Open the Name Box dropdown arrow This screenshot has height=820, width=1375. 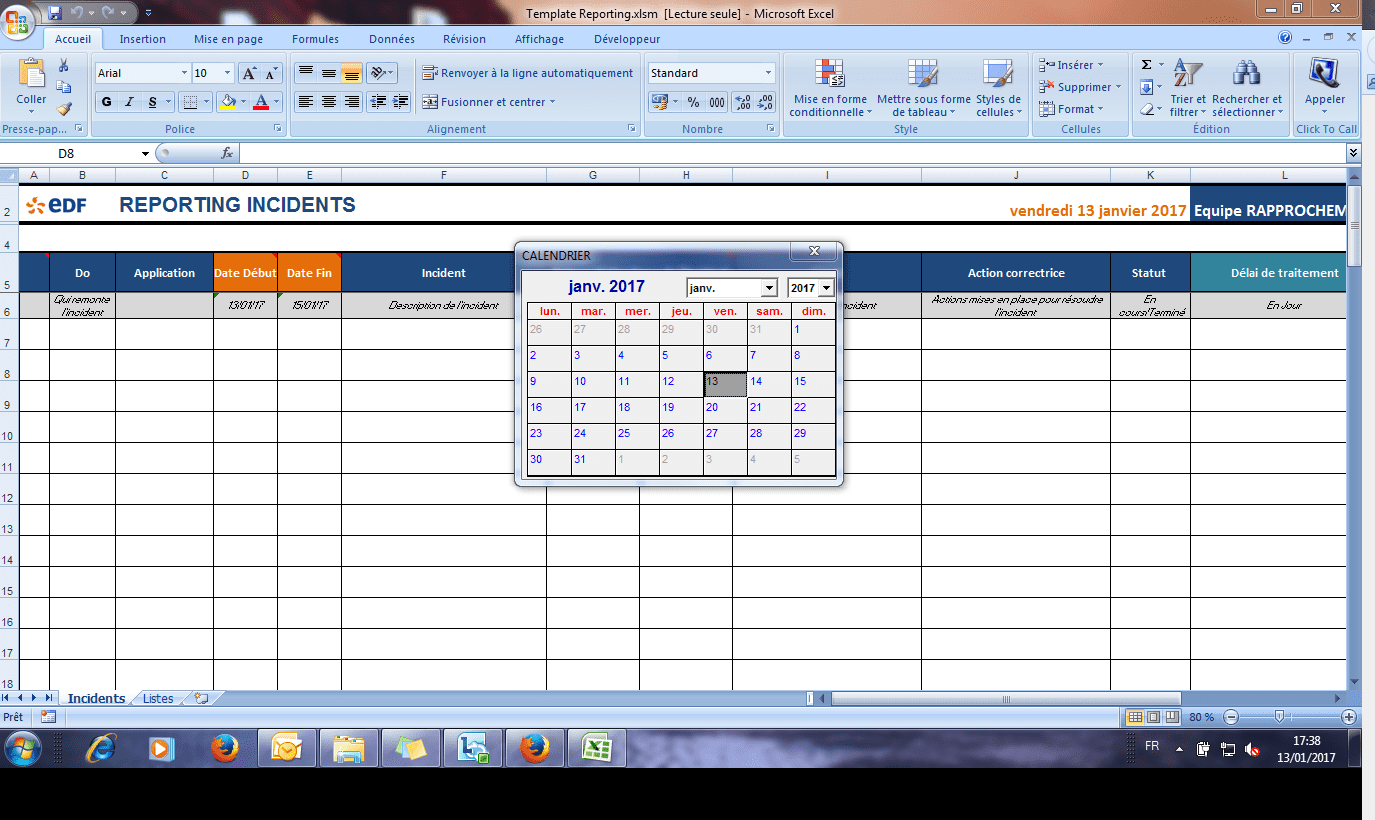pyautogui.click(x=145, y=153)
